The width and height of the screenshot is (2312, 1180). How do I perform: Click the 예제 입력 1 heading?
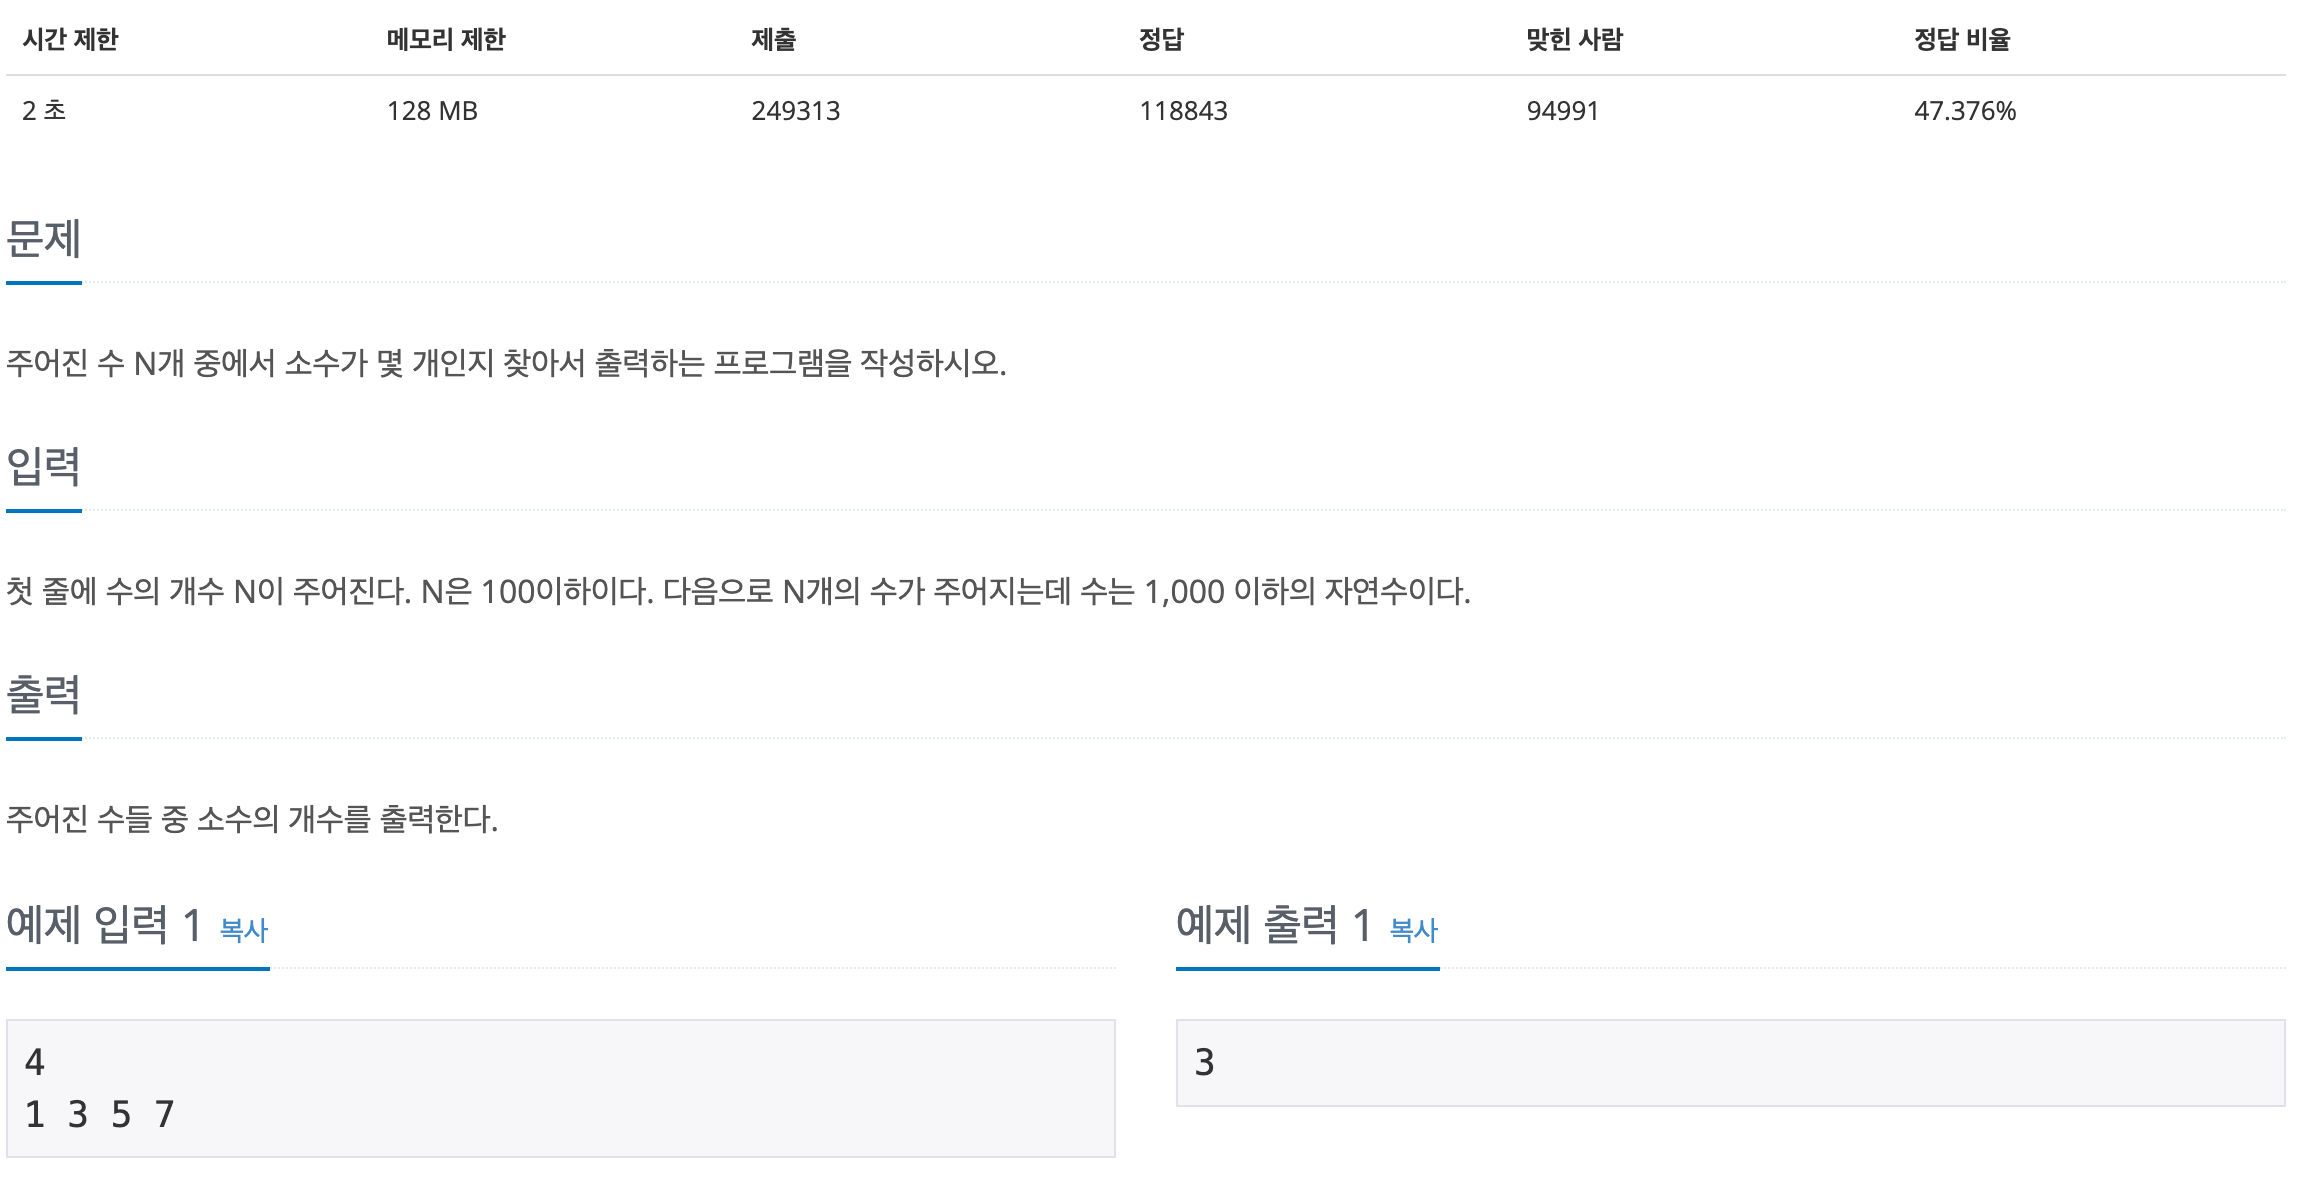(105, 925)
